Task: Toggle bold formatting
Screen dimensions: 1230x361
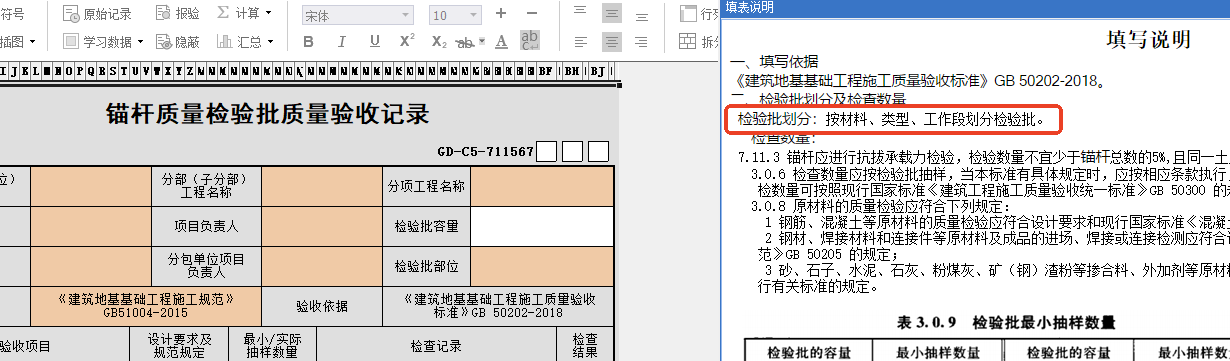Action: [x=308, y=42]
